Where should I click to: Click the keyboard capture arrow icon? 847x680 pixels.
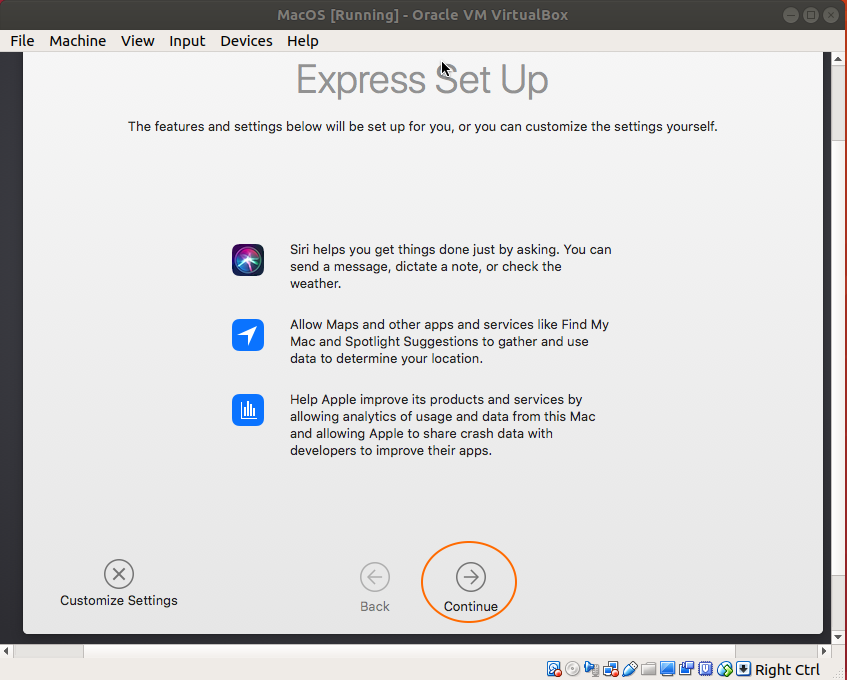click(x=744, y=668)
